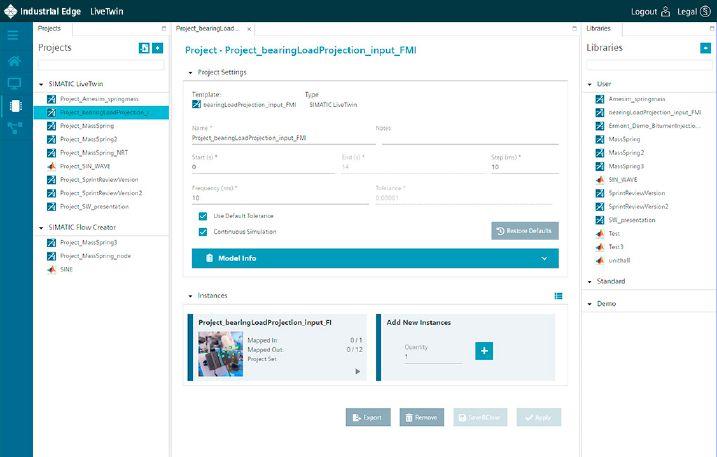Click the Step (ms) input field

(525, 167)
